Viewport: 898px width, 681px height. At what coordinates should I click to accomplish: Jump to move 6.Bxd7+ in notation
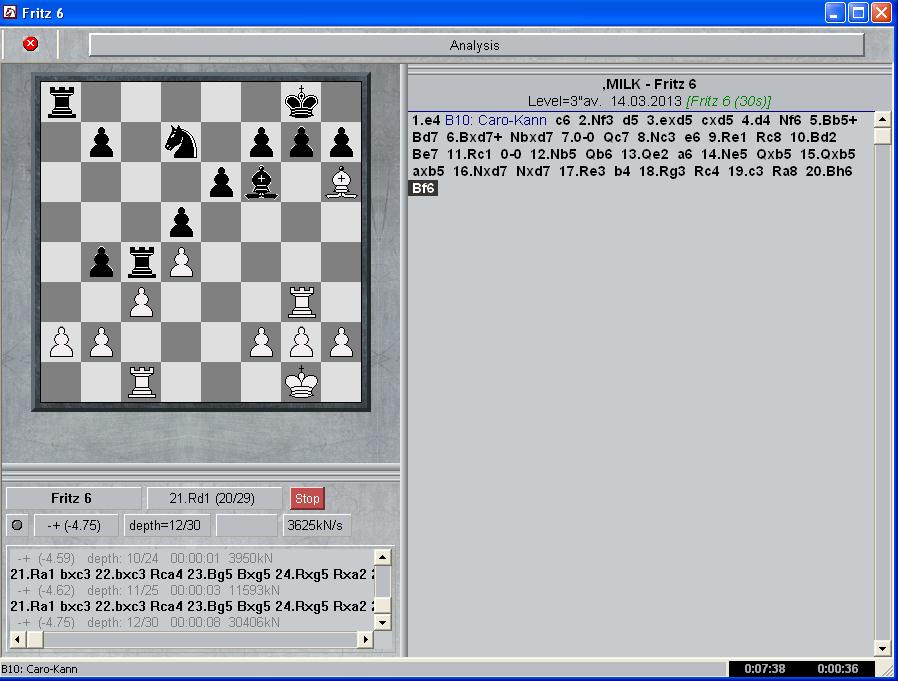[x=474, y=137]
